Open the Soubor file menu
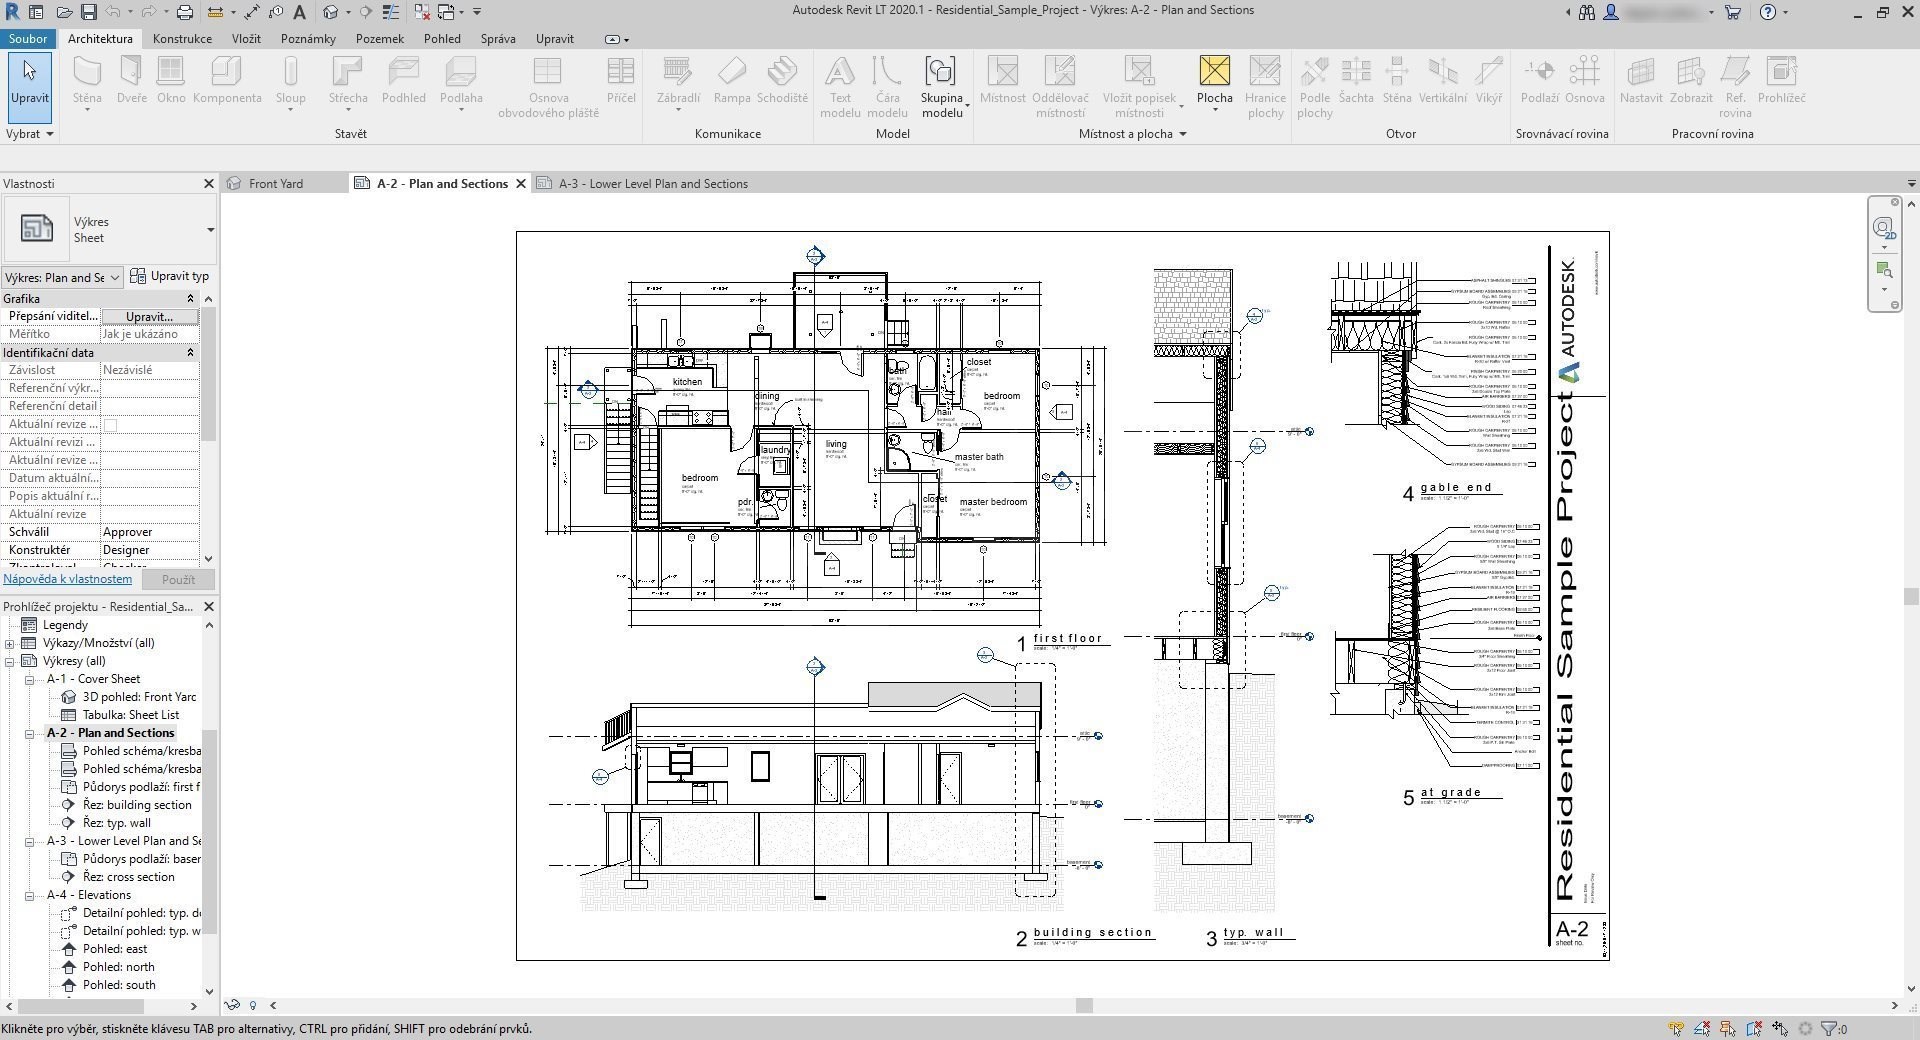The image size is (1920, 1040). [x=28, y=39]
